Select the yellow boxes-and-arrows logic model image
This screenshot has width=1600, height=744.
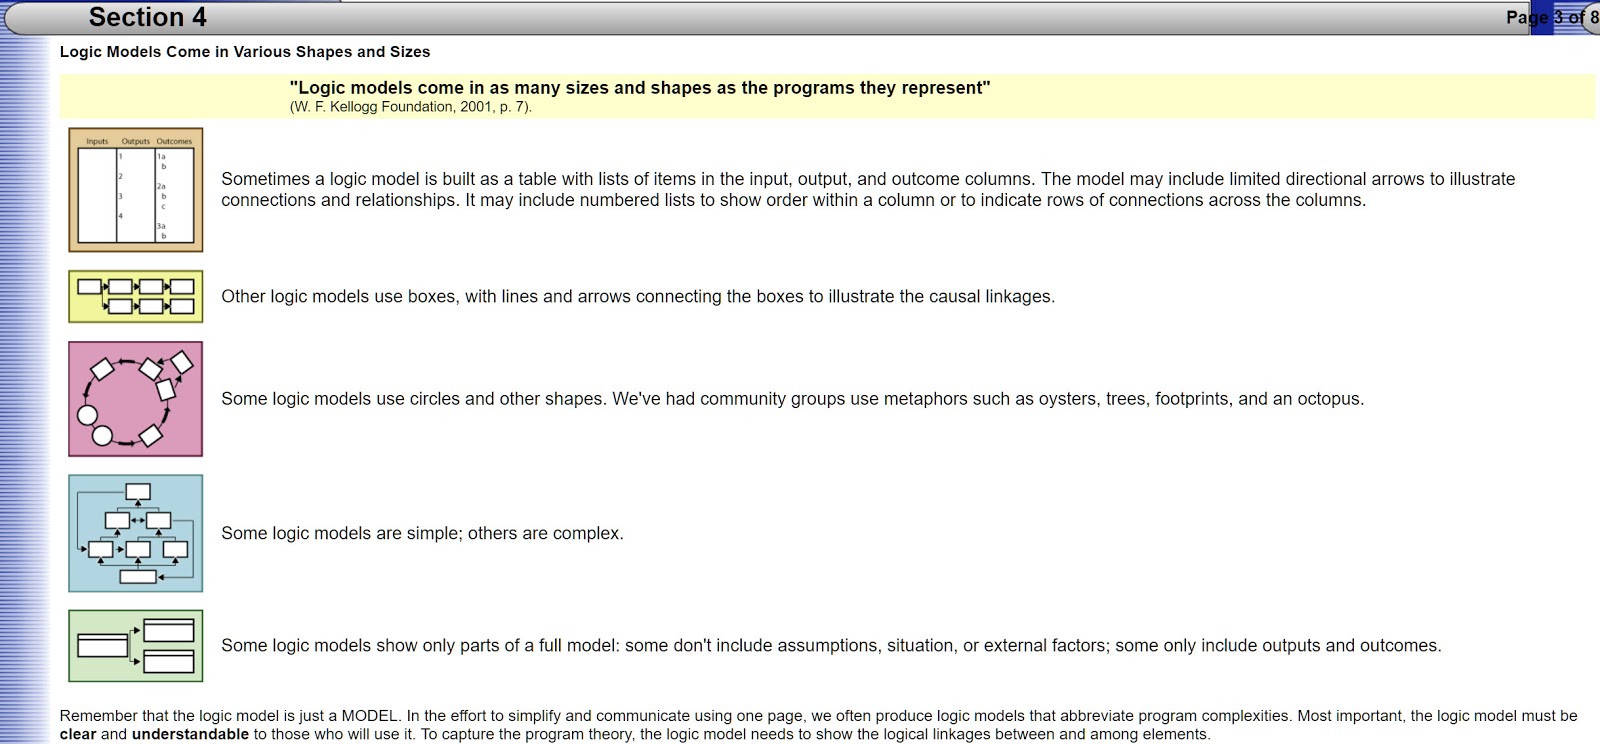click(x=136, y=296)
